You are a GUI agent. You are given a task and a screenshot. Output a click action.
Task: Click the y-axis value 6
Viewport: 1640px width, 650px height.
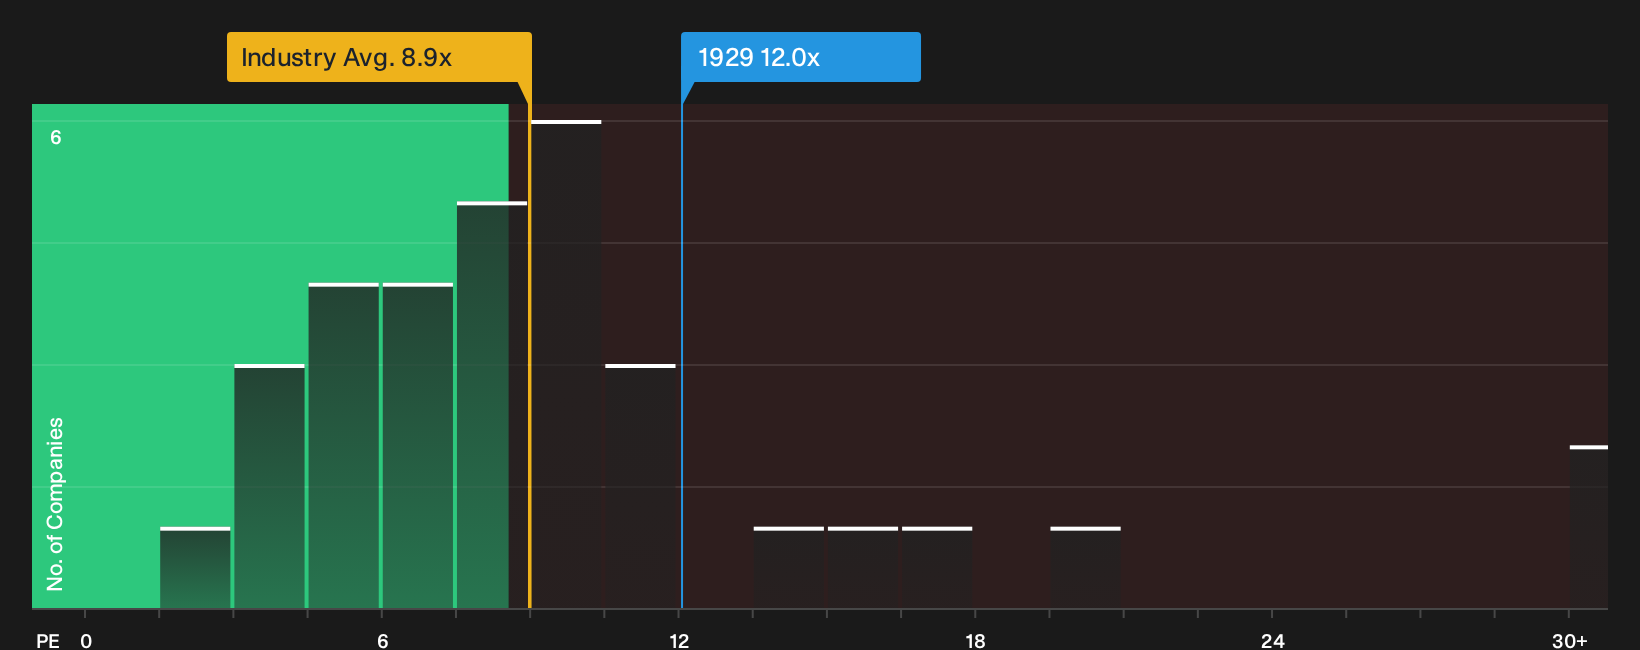(56, 137)
